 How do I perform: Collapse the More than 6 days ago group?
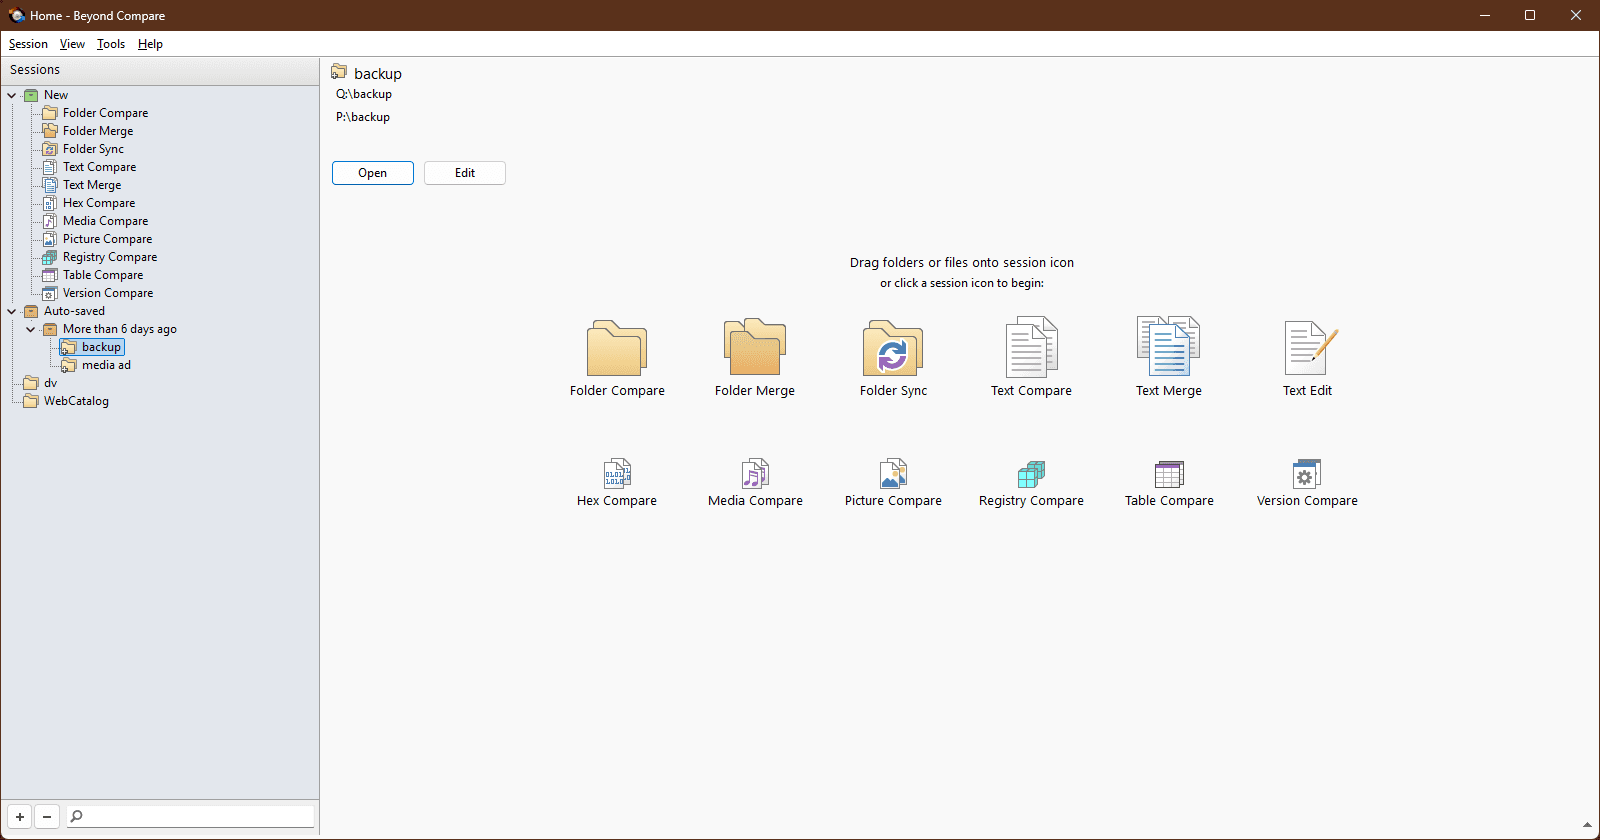pos(31,330)
